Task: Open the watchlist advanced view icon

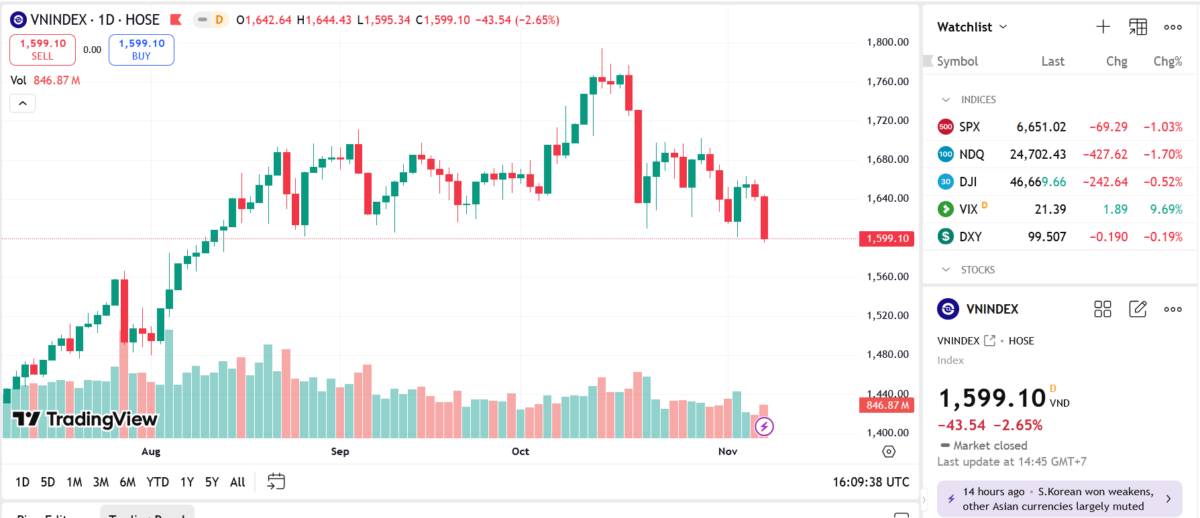Action: point(1138,27)
